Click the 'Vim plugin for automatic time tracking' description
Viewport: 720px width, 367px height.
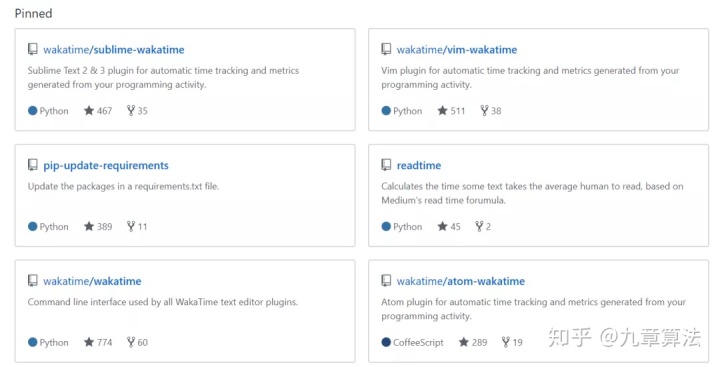click(x=530, y=78)
